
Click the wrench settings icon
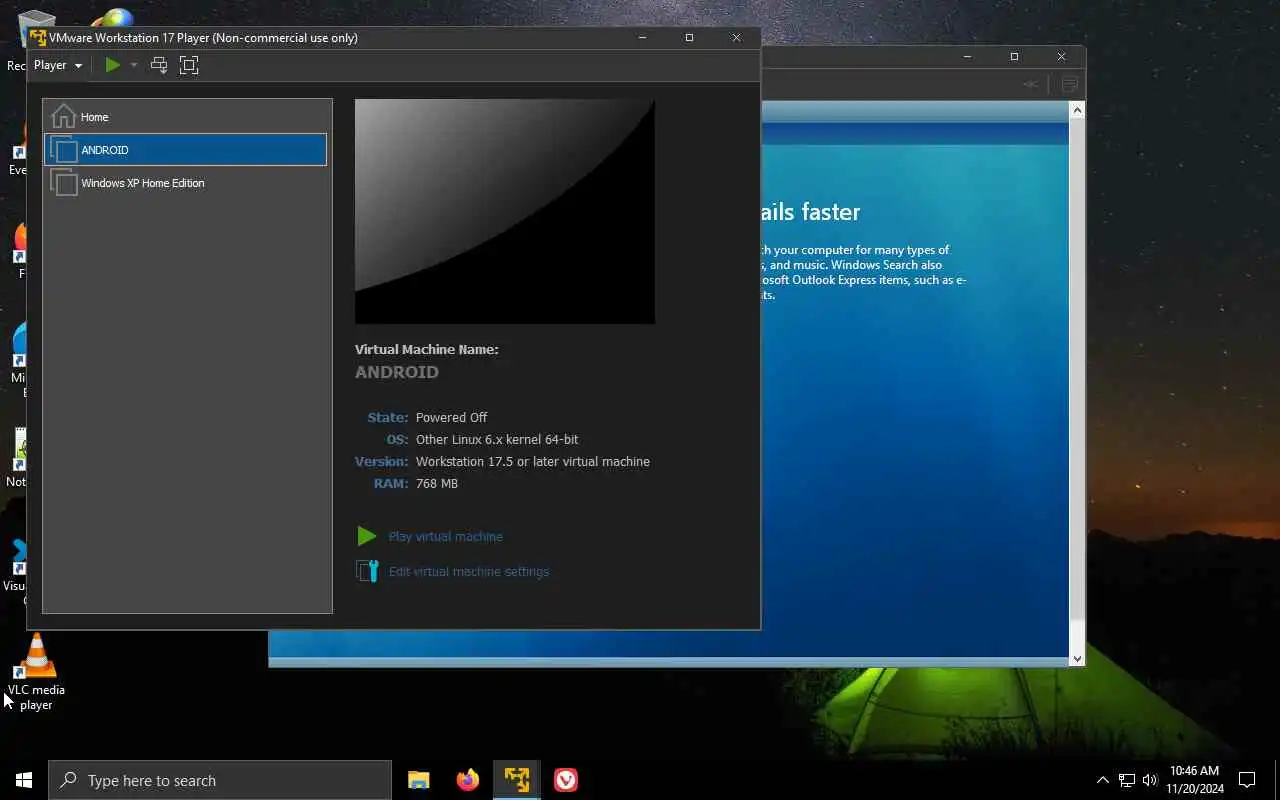click(x=367, y=572)
